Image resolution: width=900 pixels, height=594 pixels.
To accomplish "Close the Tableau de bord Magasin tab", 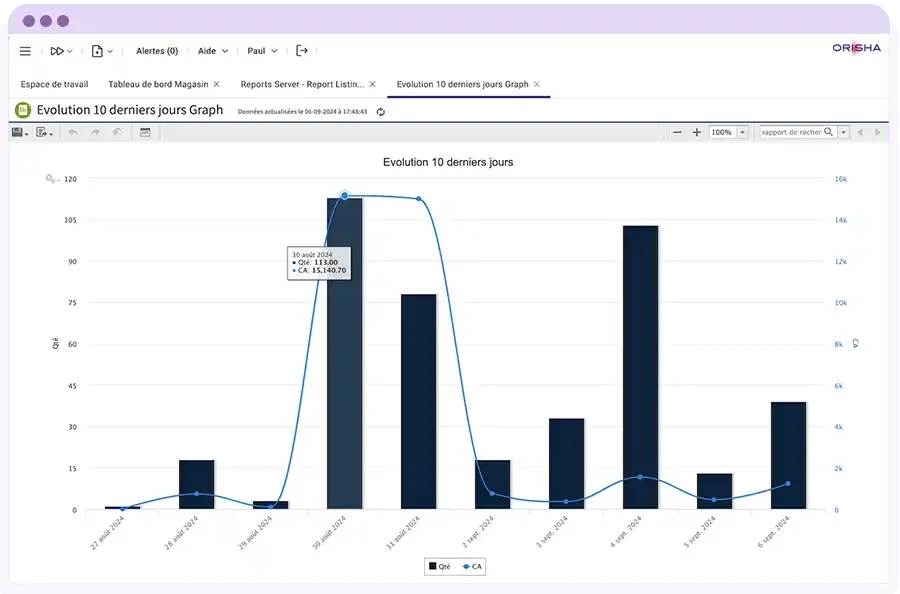I will [216, 84].
